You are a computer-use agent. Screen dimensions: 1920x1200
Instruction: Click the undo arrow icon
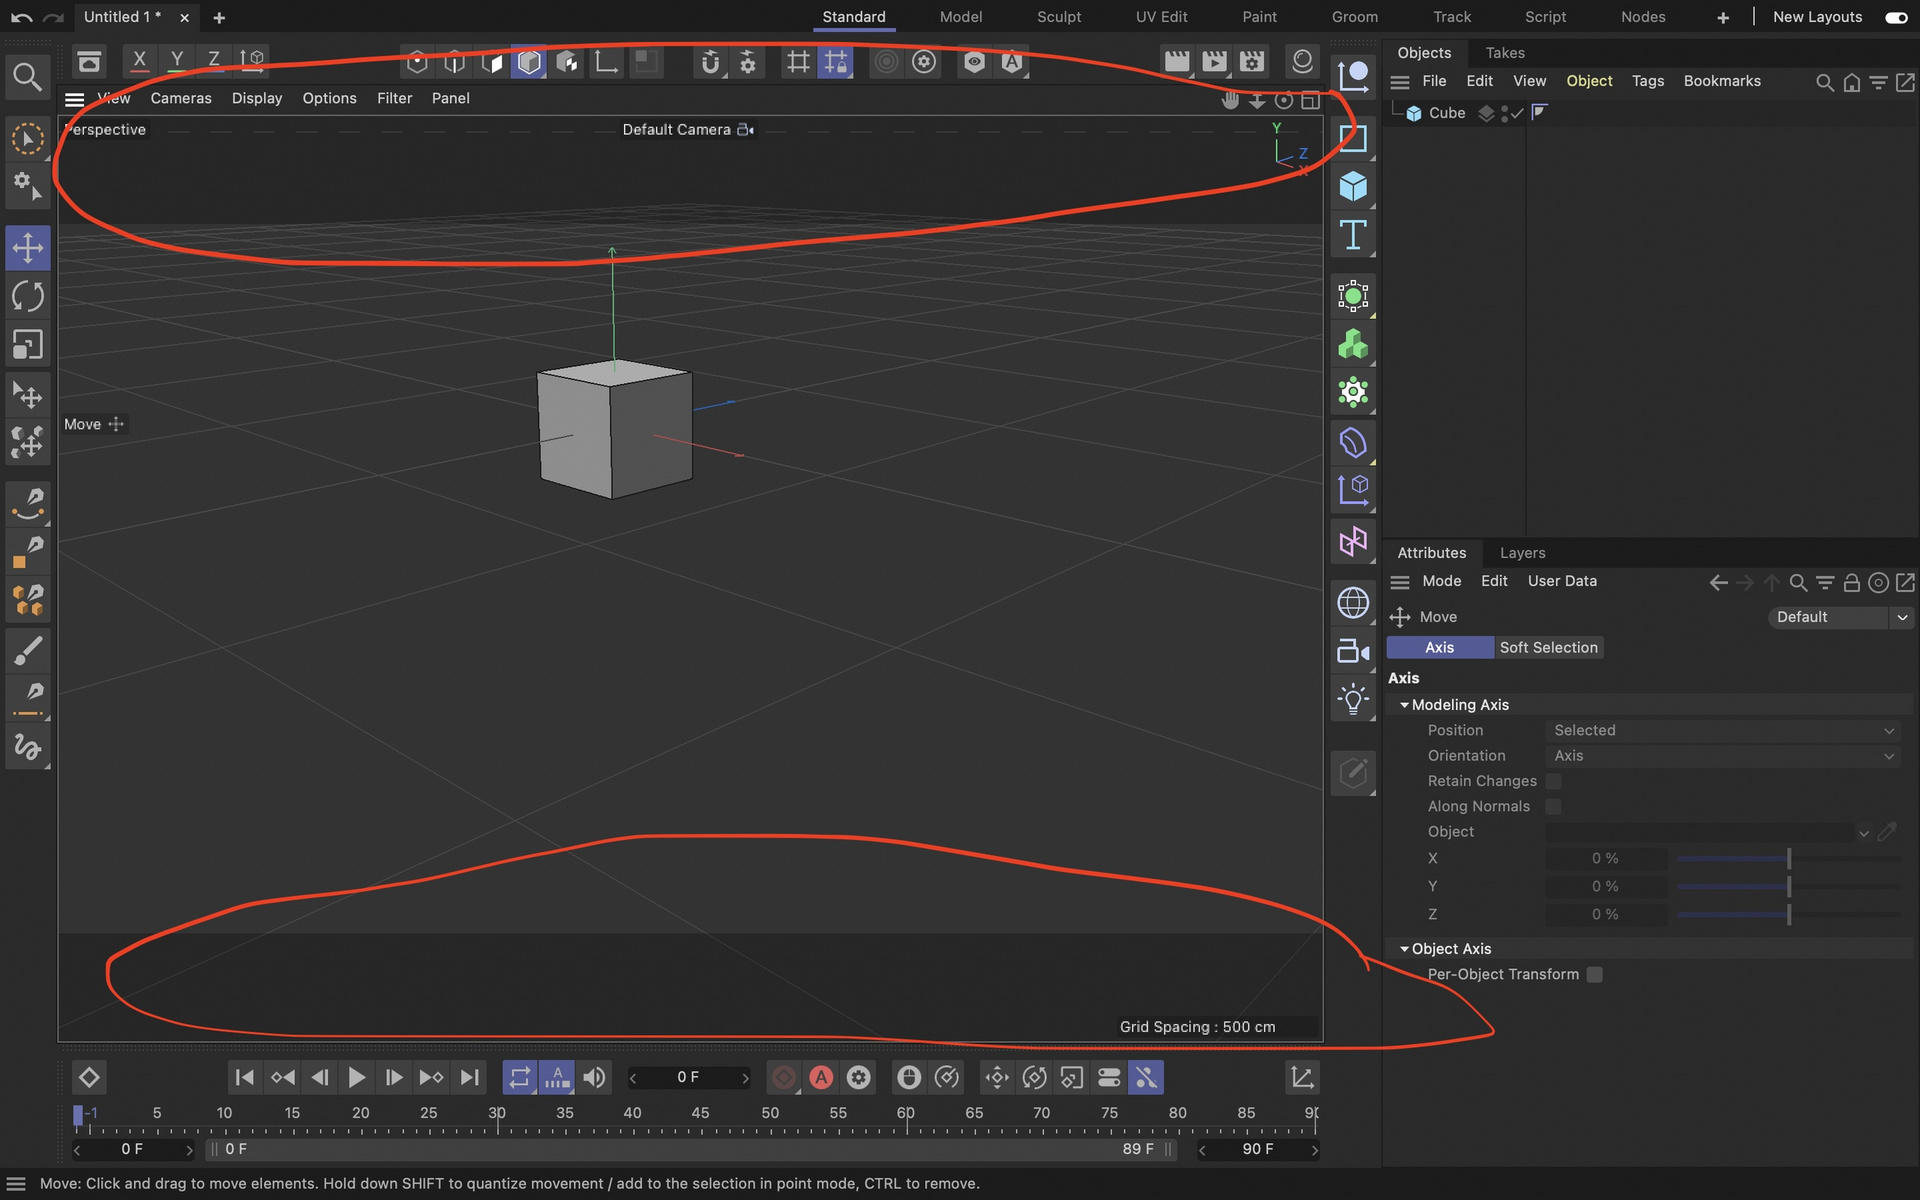(x=22, y=17)
